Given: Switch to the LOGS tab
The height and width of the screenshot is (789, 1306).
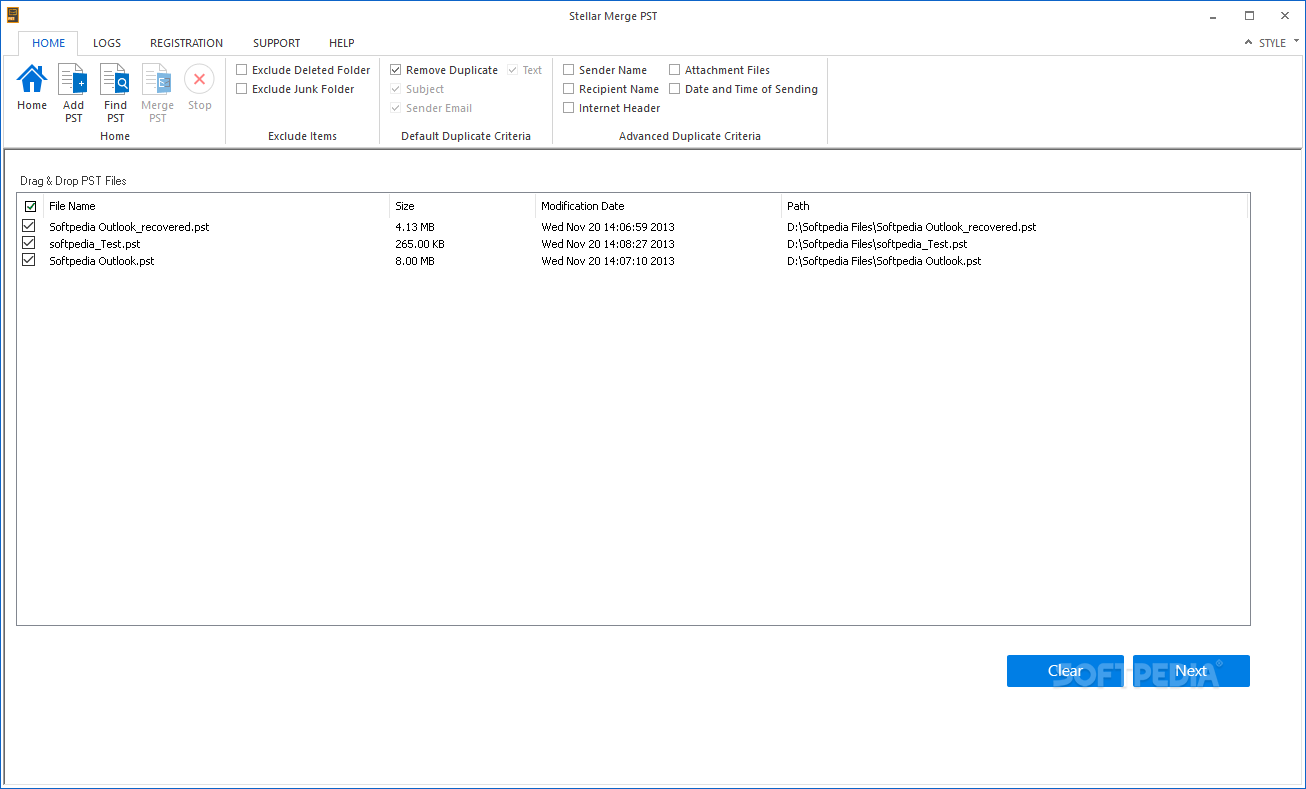Looking at the screenshot, I should click(107, 43).
